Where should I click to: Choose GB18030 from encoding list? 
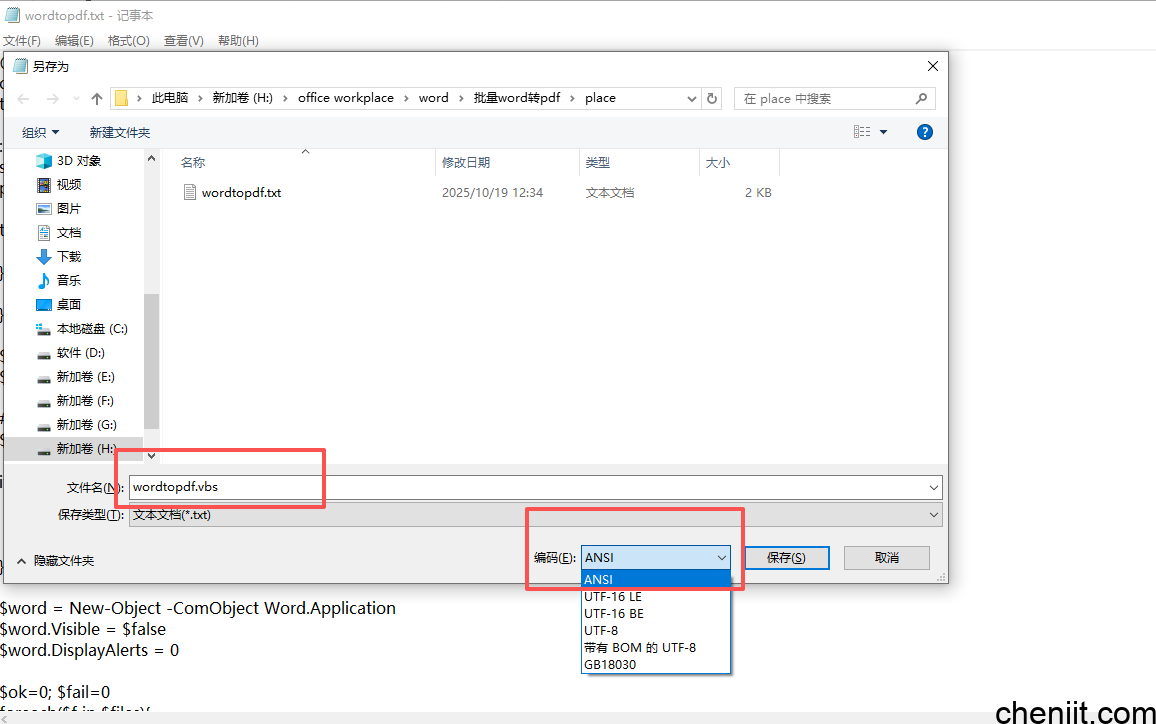(610, 665)
